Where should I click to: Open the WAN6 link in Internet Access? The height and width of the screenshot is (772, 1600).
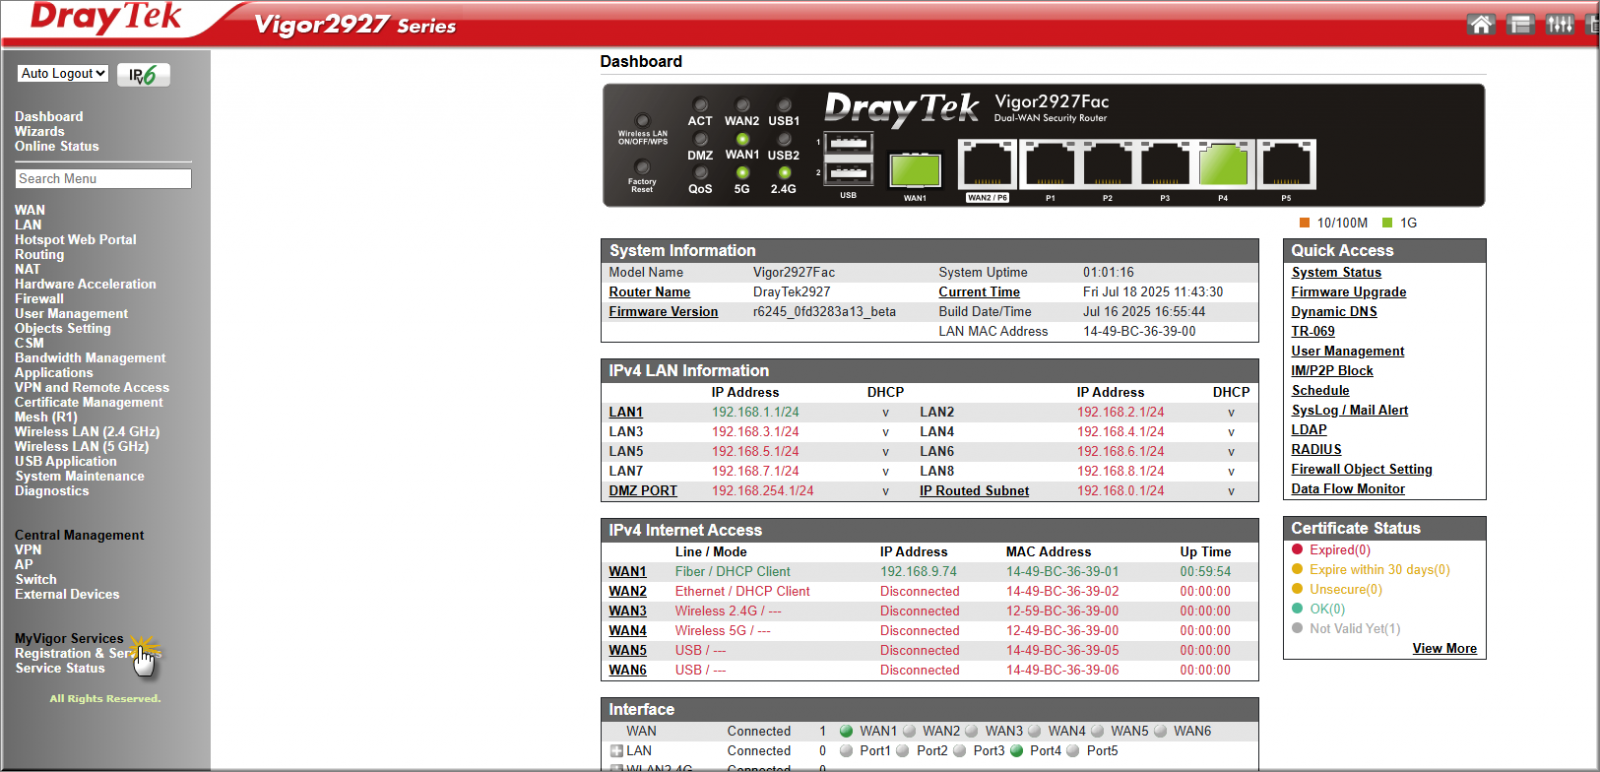pos(628,670)
